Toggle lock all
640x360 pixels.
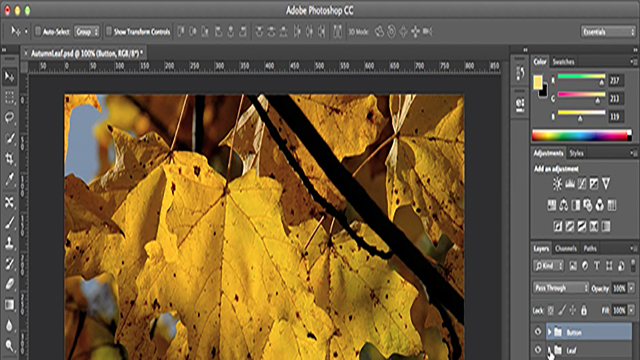584,311
